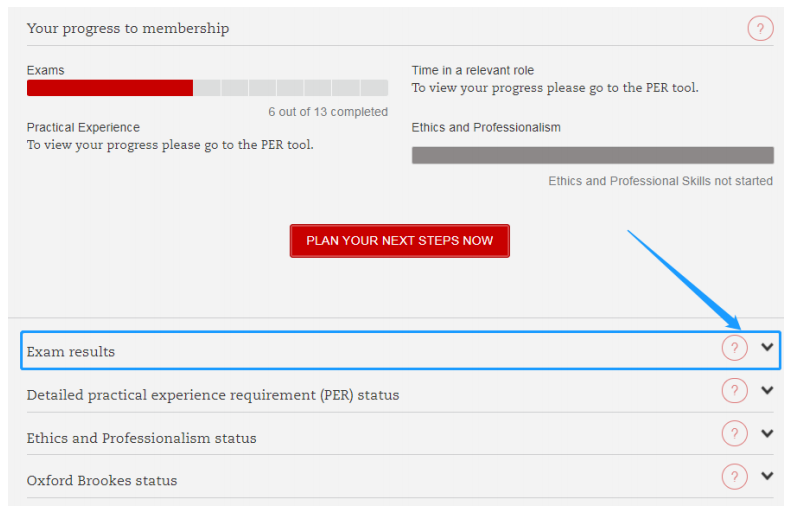Click 'Ethics and Professional Skills not started' text
The image size is (790, 512).
pyautogui.click(x=660, y=181)
